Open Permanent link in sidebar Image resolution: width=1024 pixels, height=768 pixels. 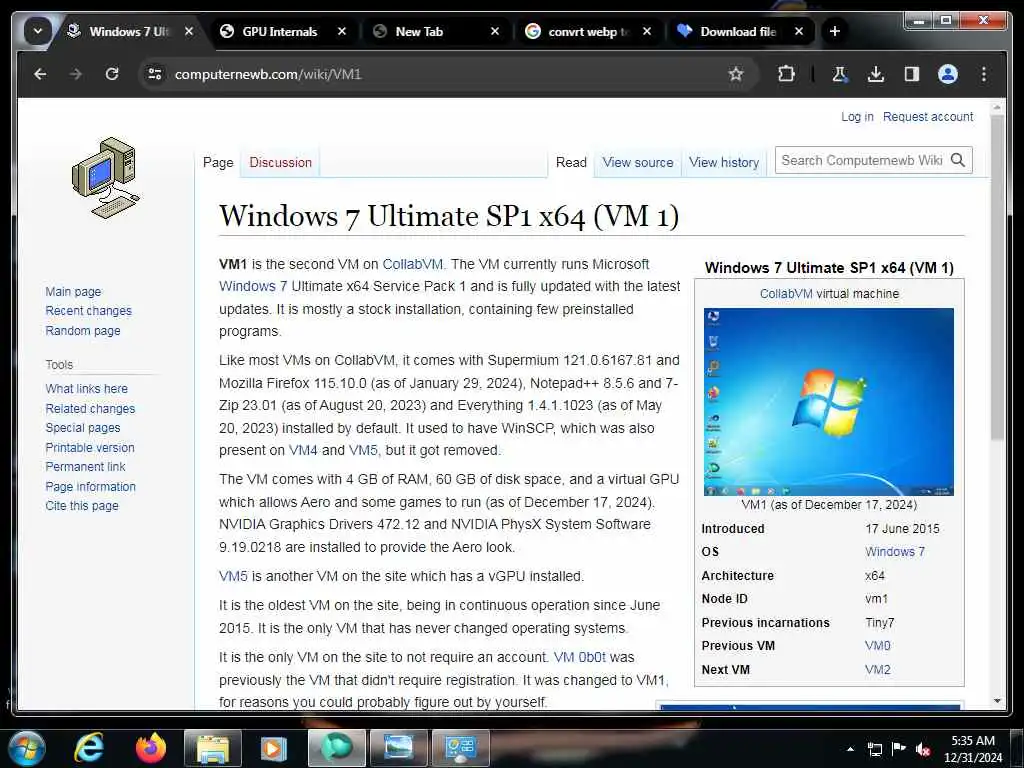(85, 466)
